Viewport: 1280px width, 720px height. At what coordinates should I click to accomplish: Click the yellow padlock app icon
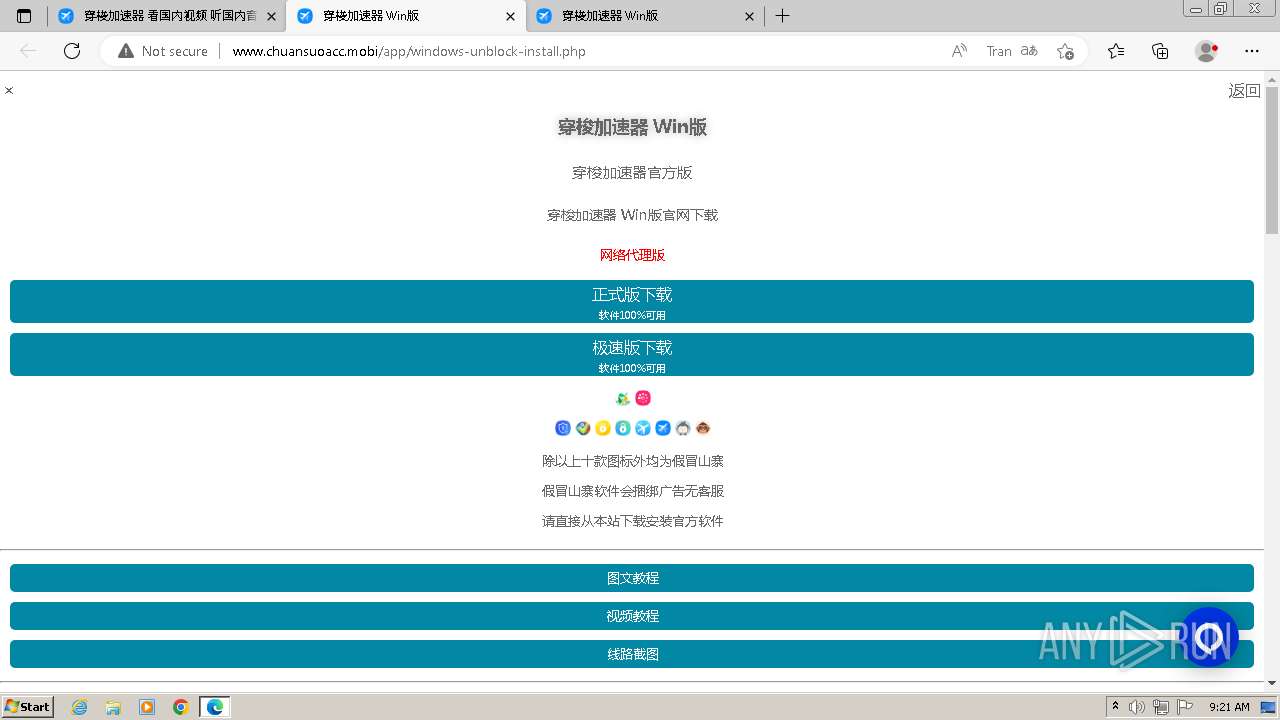[603, 428]
